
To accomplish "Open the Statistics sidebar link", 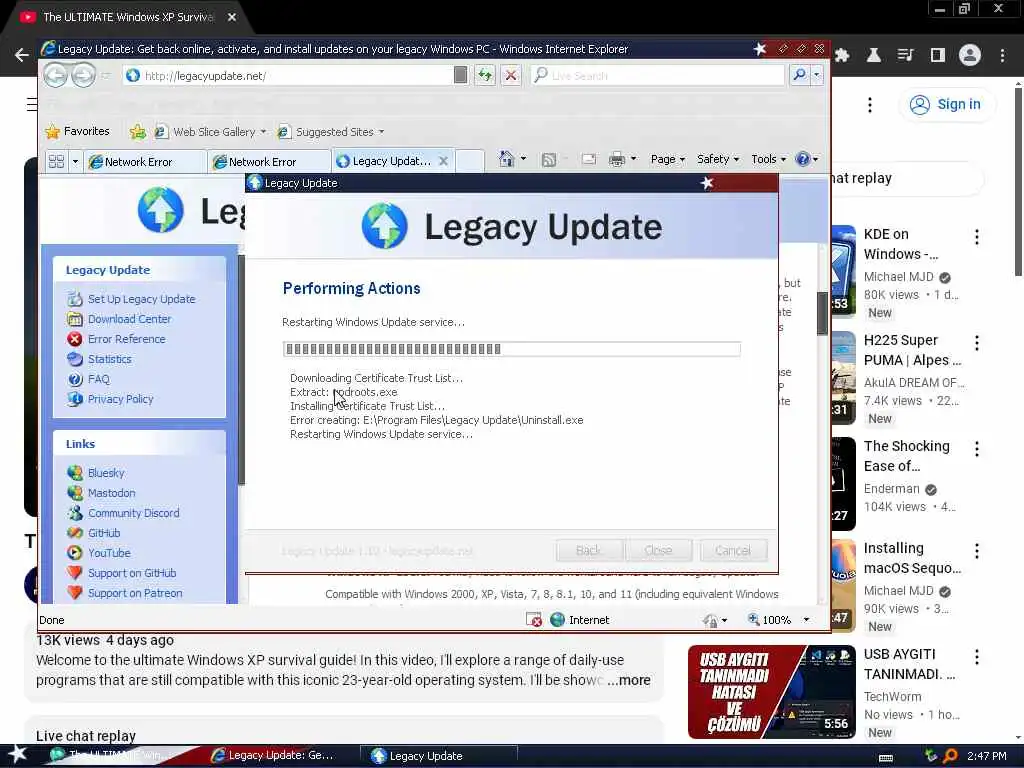I will 110,359.
